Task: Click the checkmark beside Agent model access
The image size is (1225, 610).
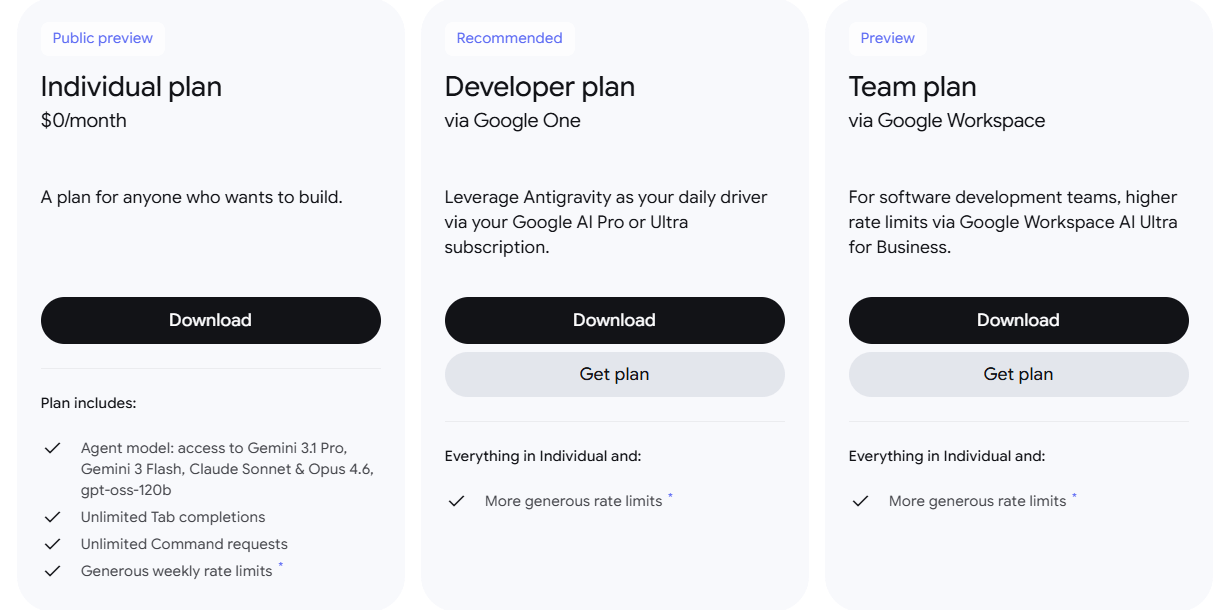Action: (x=53, y=448)
